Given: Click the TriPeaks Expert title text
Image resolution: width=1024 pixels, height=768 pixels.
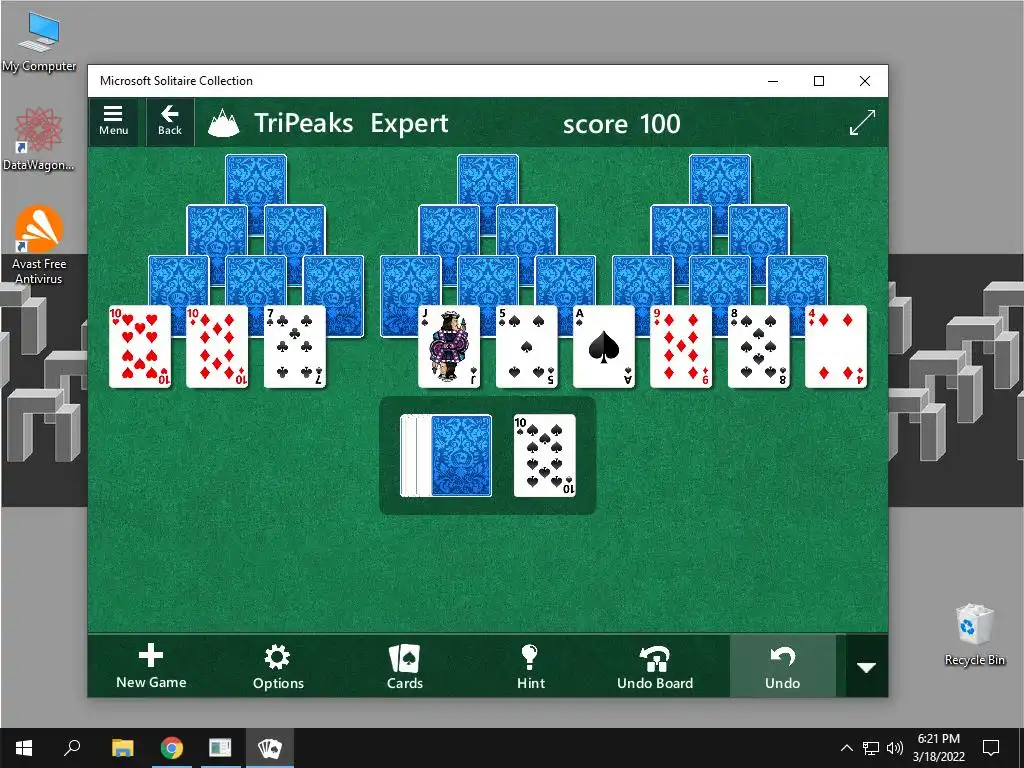Looking at the screenshot, I should (x=351, y=123).
